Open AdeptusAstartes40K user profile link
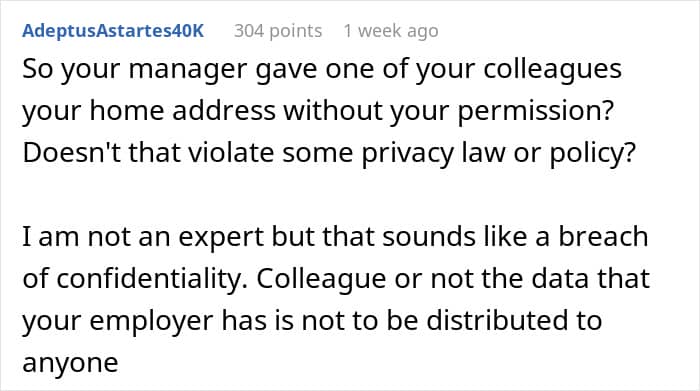700x391 pixels. [113, 31]
